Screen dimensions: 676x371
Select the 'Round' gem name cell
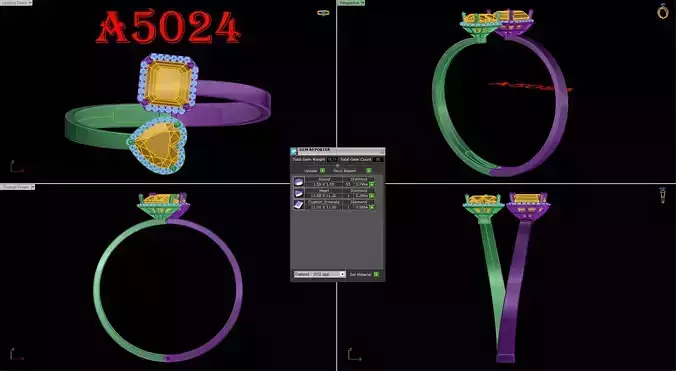point(324,179)
